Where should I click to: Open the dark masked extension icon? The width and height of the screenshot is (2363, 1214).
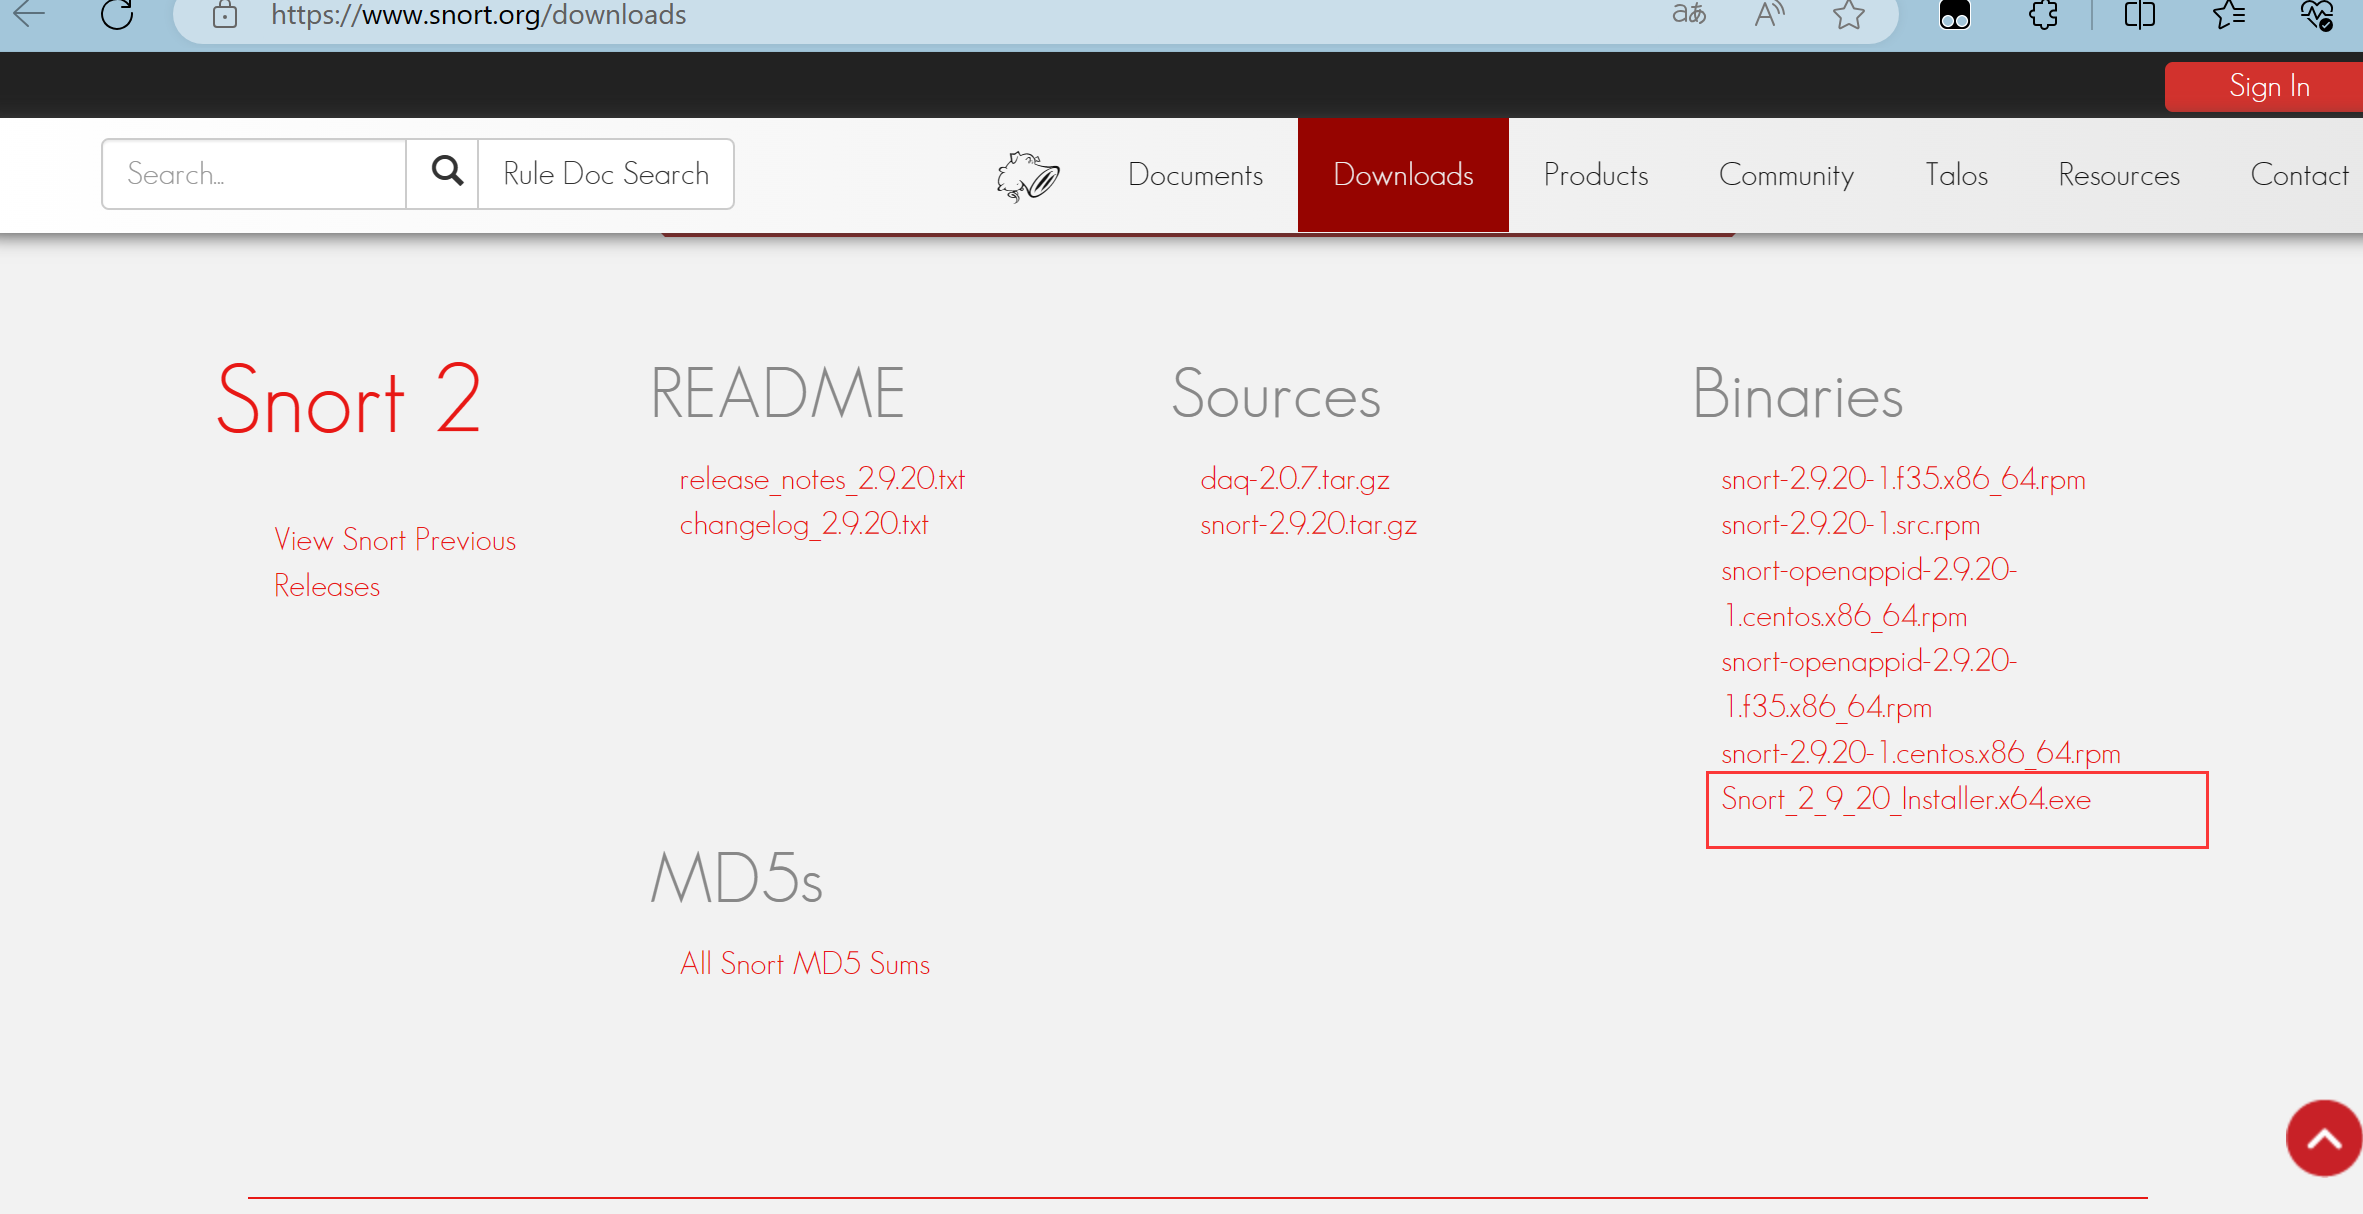tap(1955, 15)
